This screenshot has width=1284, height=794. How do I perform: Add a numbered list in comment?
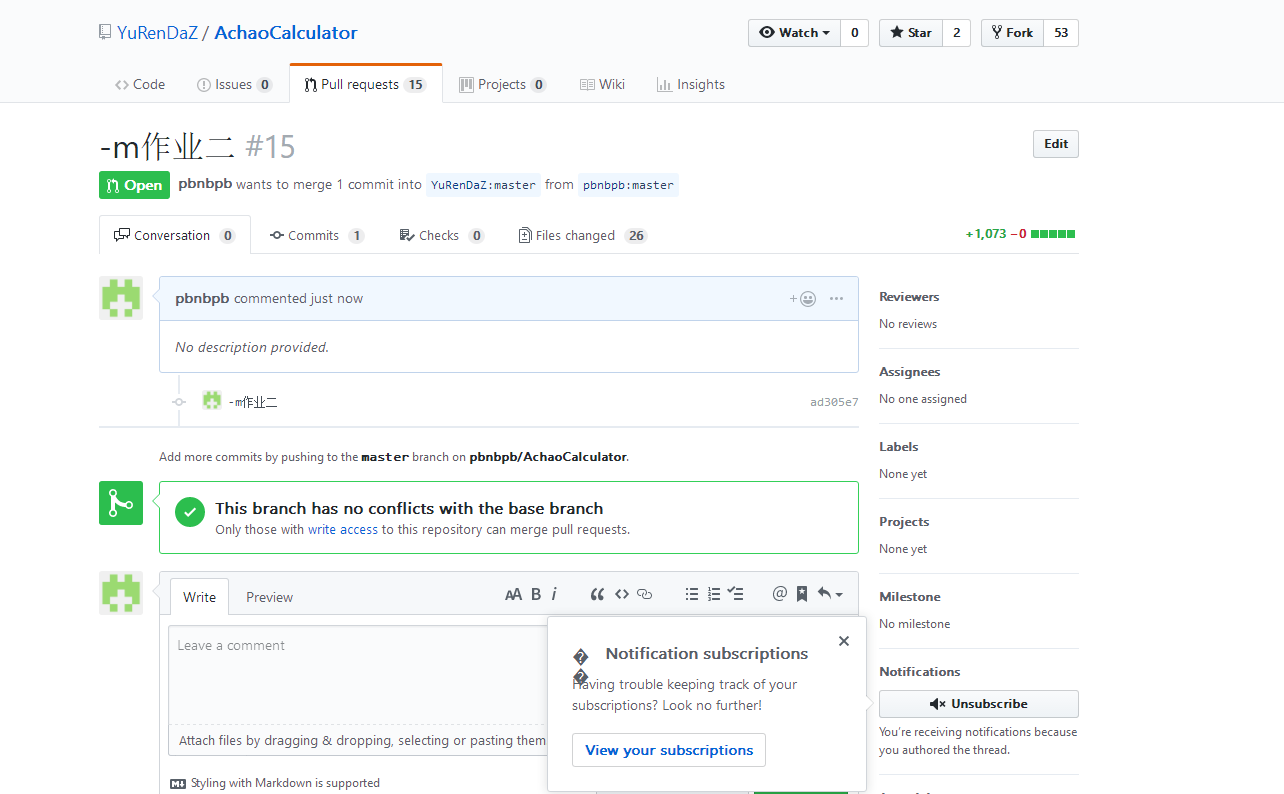pyautogui.click(x=714, y=594)
